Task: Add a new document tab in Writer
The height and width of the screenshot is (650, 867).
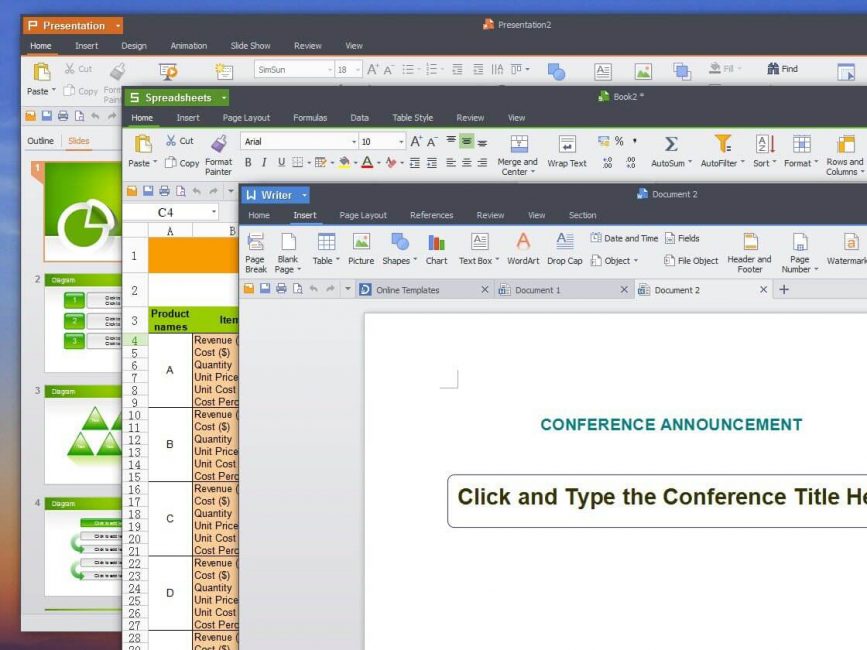Action: [784, 289]
